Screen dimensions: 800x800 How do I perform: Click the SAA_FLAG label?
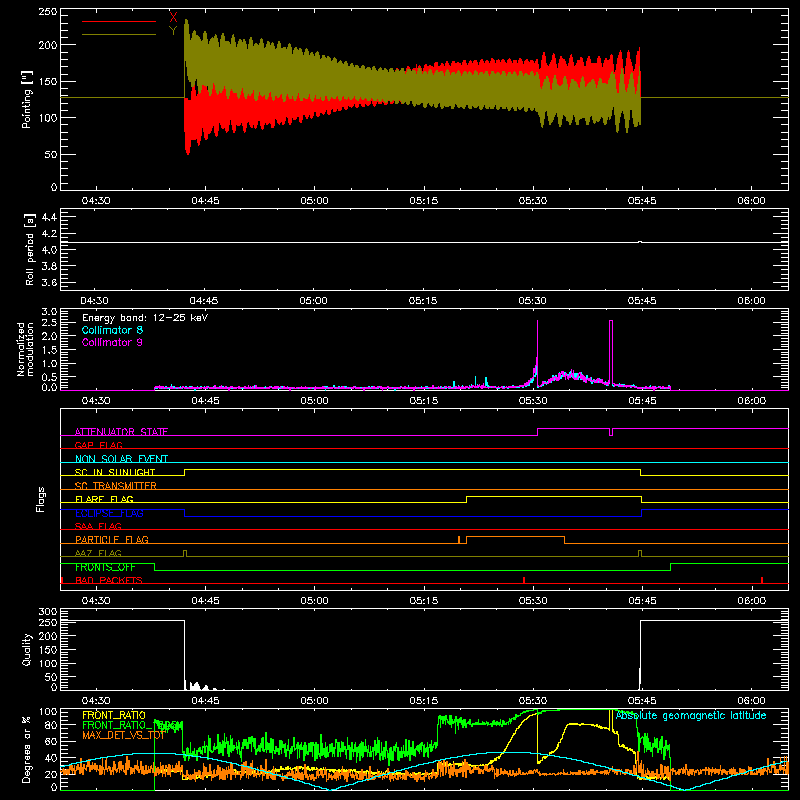click(98, 526)
